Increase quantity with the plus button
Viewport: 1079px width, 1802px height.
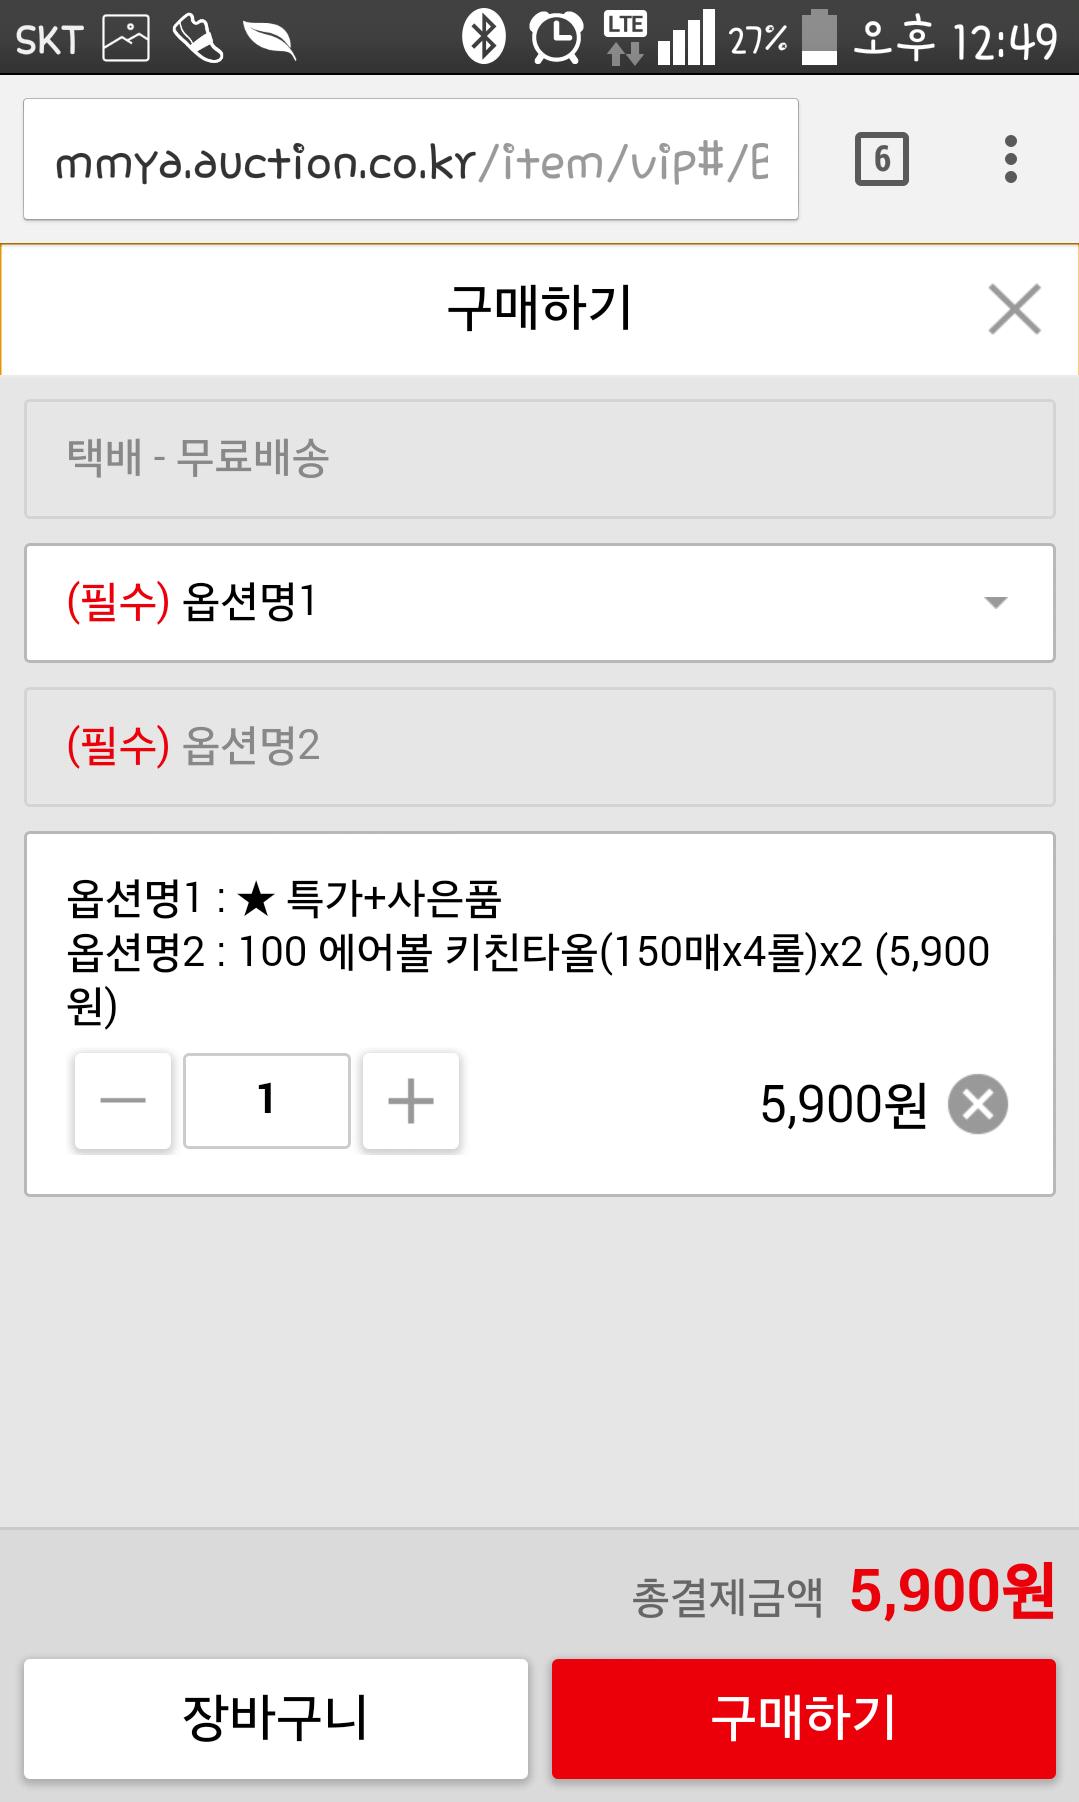[410, 1101]
